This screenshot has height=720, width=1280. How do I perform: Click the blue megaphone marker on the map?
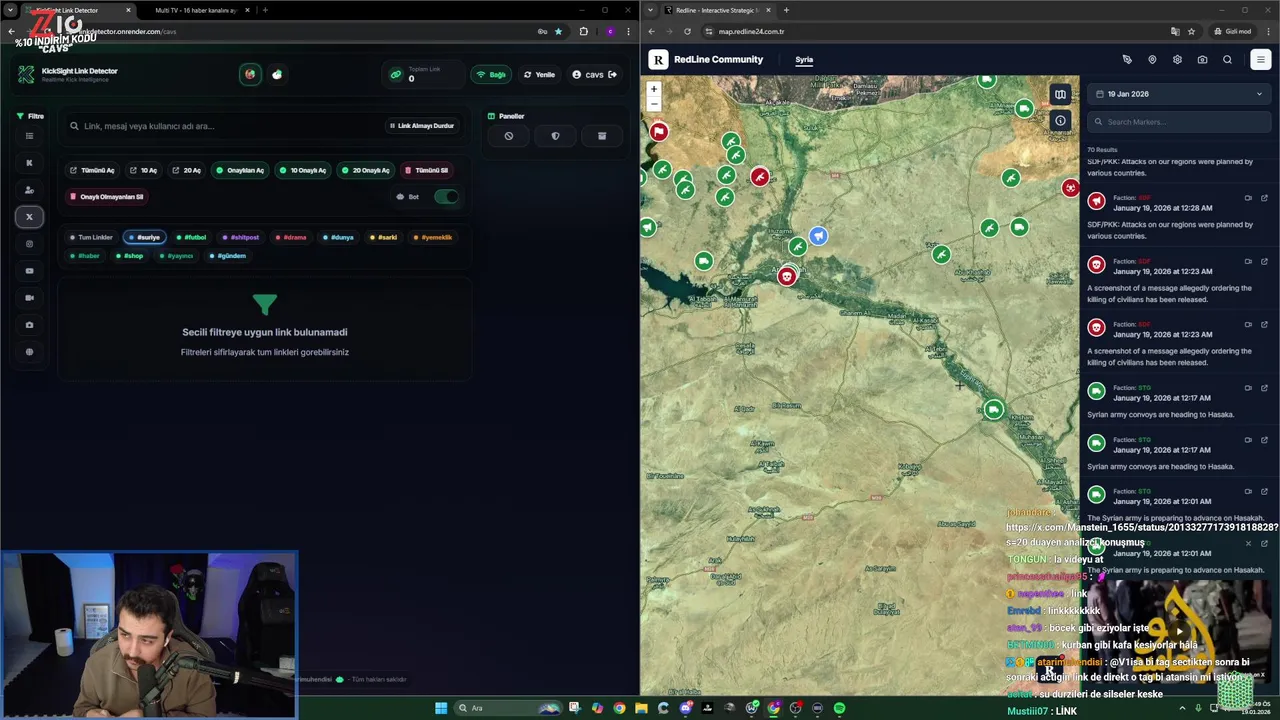(x=818, y=236)
